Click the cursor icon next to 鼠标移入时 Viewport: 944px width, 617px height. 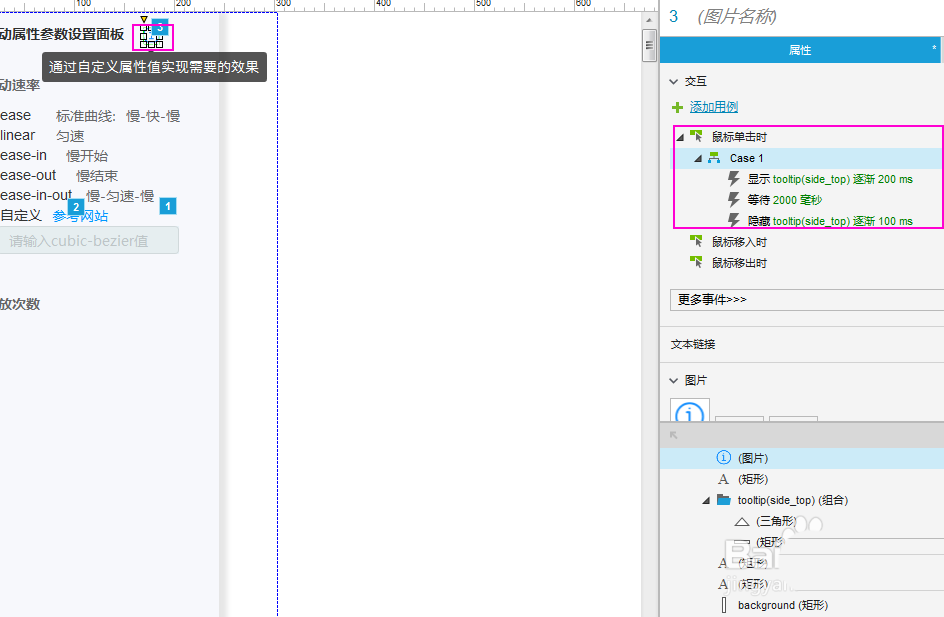pos(696,241)
